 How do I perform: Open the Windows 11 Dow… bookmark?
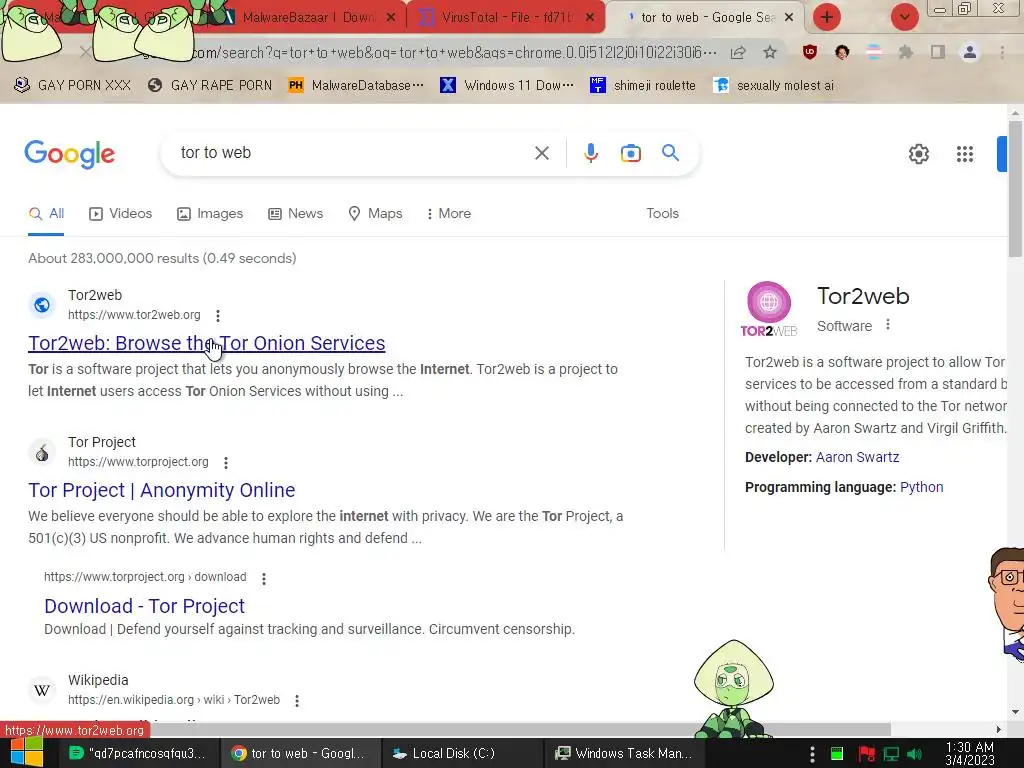[507, 85]
